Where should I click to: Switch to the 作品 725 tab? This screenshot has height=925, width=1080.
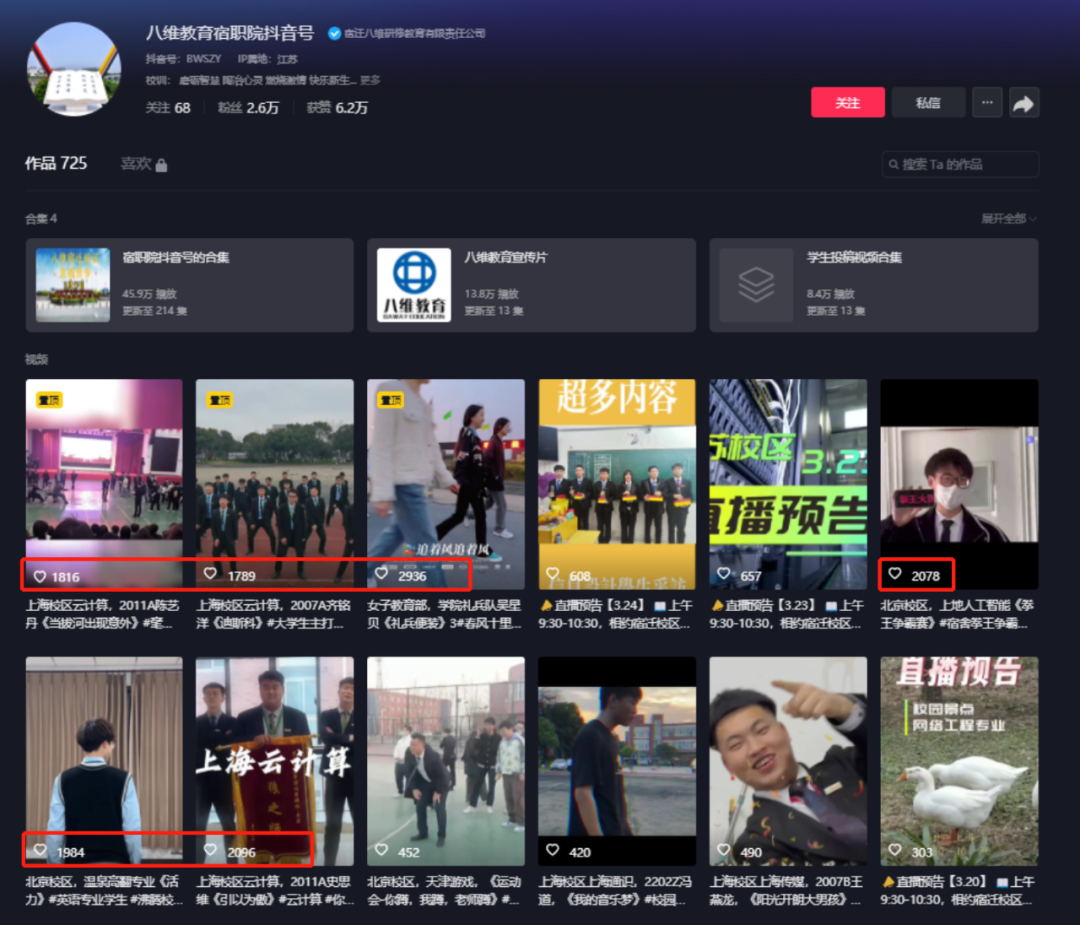click(56, 162)
